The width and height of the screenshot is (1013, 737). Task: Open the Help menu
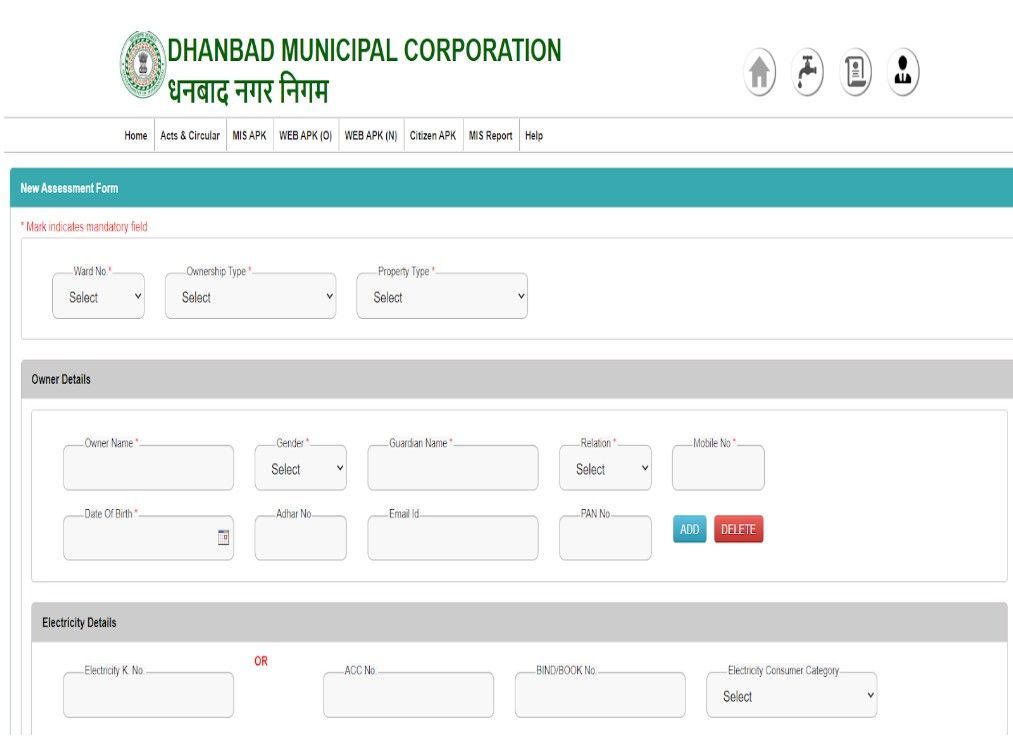tap(533, 135)
